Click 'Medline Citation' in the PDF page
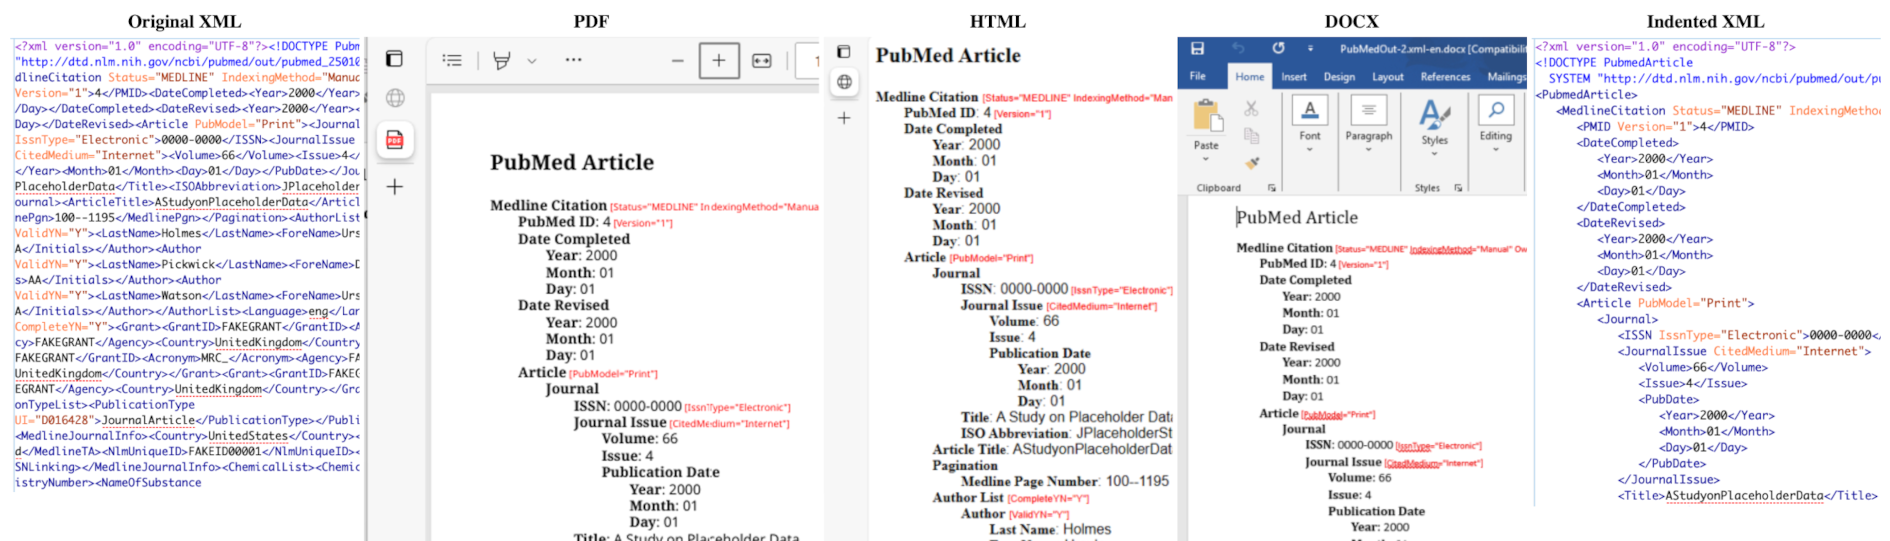The width and height of the screenshot is (1890, 541). (x=548, y=205)
